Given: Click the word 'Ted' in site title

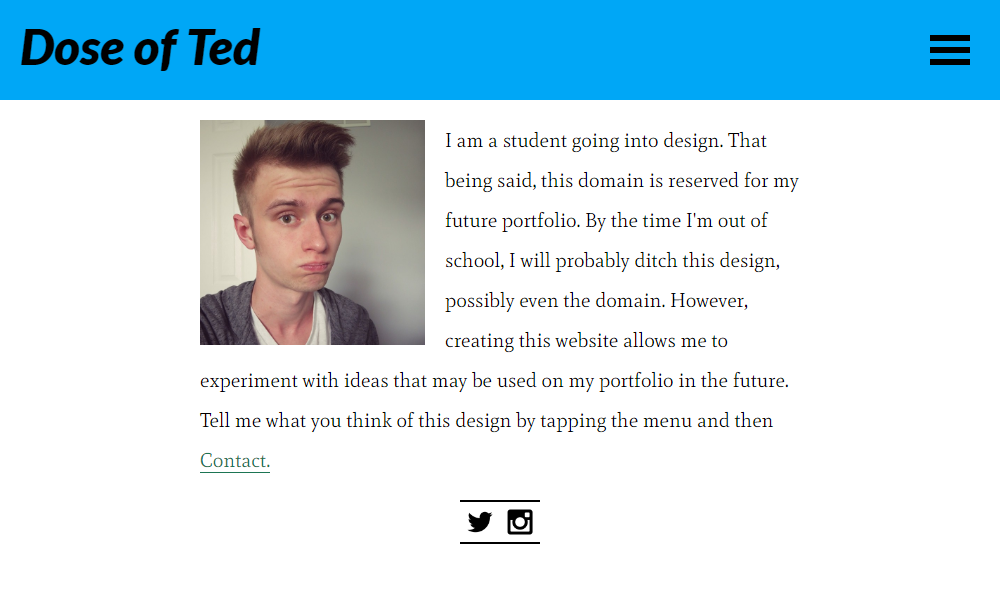Looking at the screenshot, I should pos(224,47).
